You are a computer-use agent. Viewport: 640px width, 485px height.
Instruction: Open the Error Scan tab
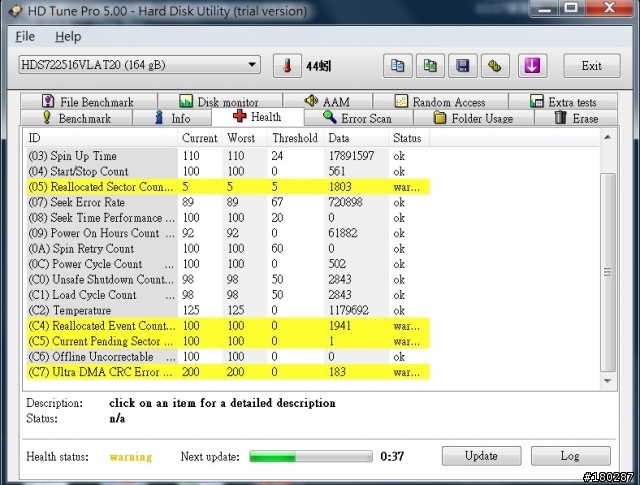[358, 118]
